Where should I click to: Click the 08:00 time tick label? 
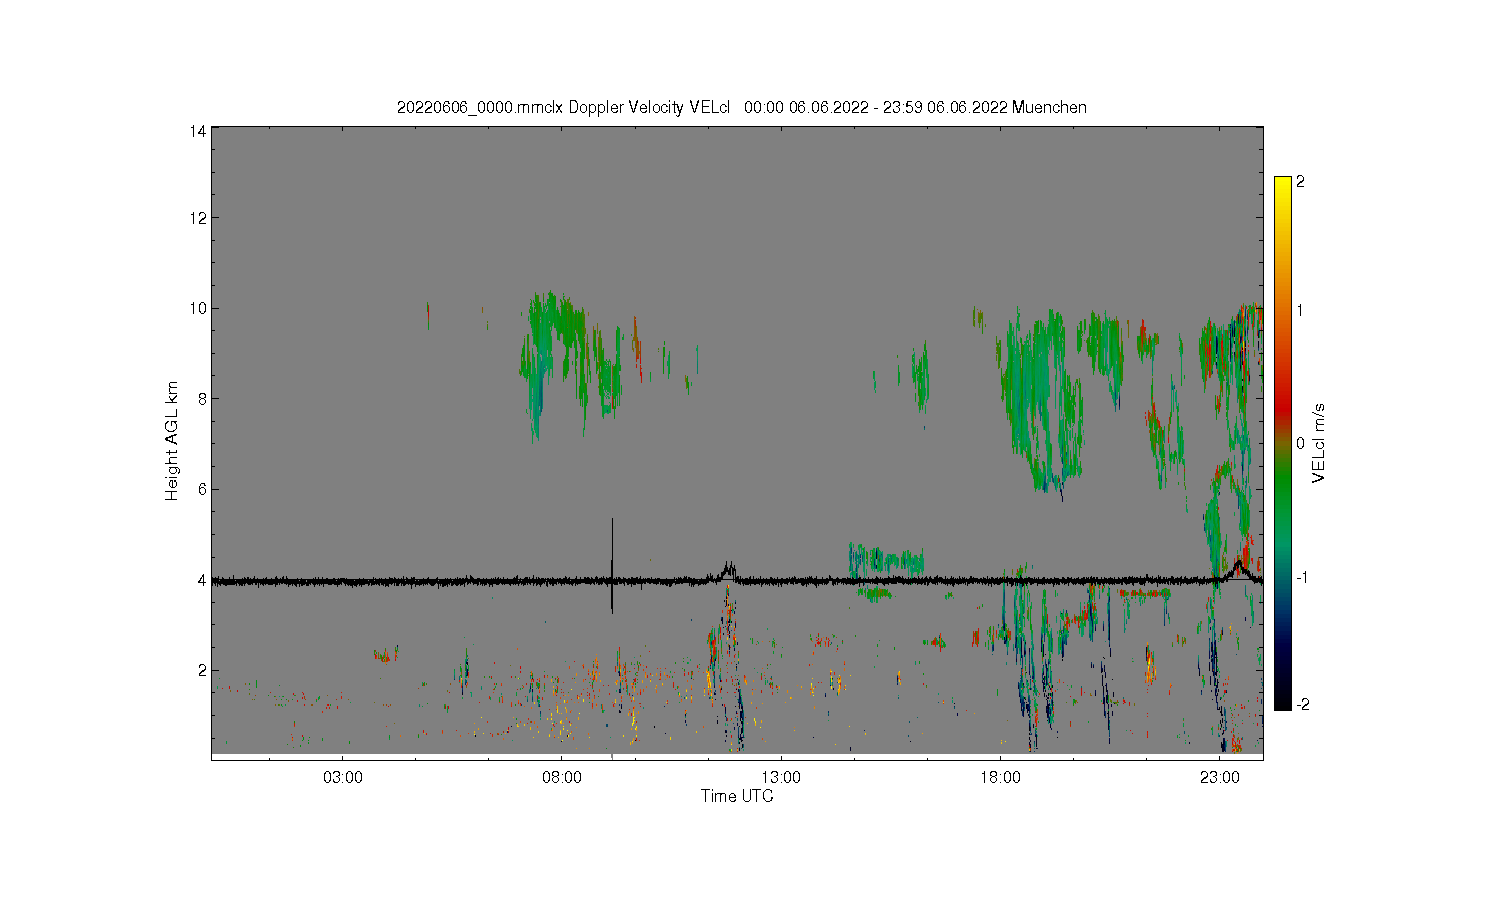click(562, 777)
